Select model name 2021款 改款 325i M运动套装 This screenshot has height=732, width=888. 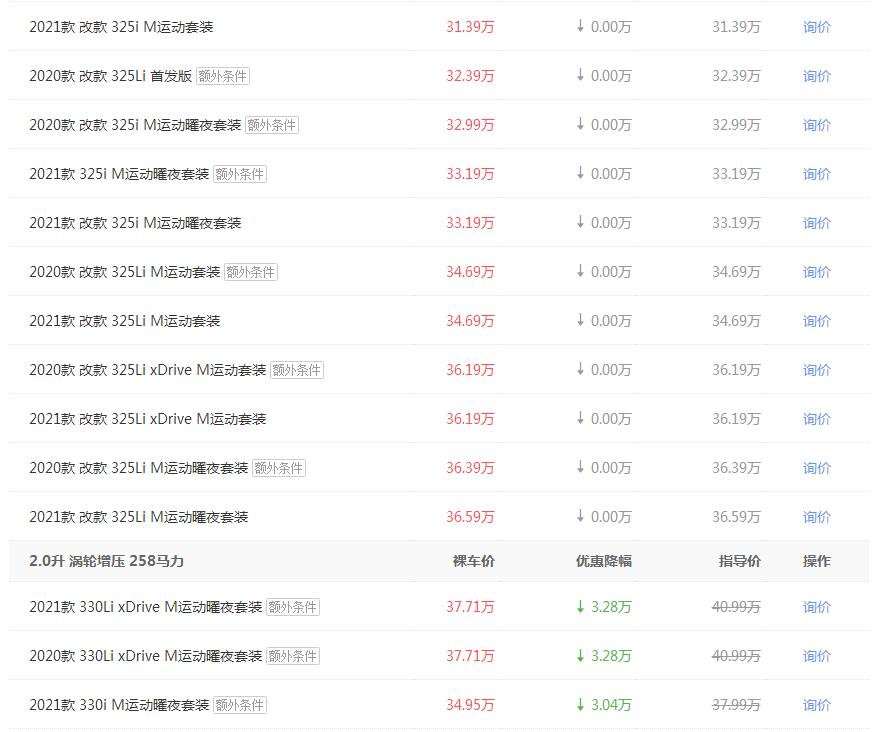121,27
